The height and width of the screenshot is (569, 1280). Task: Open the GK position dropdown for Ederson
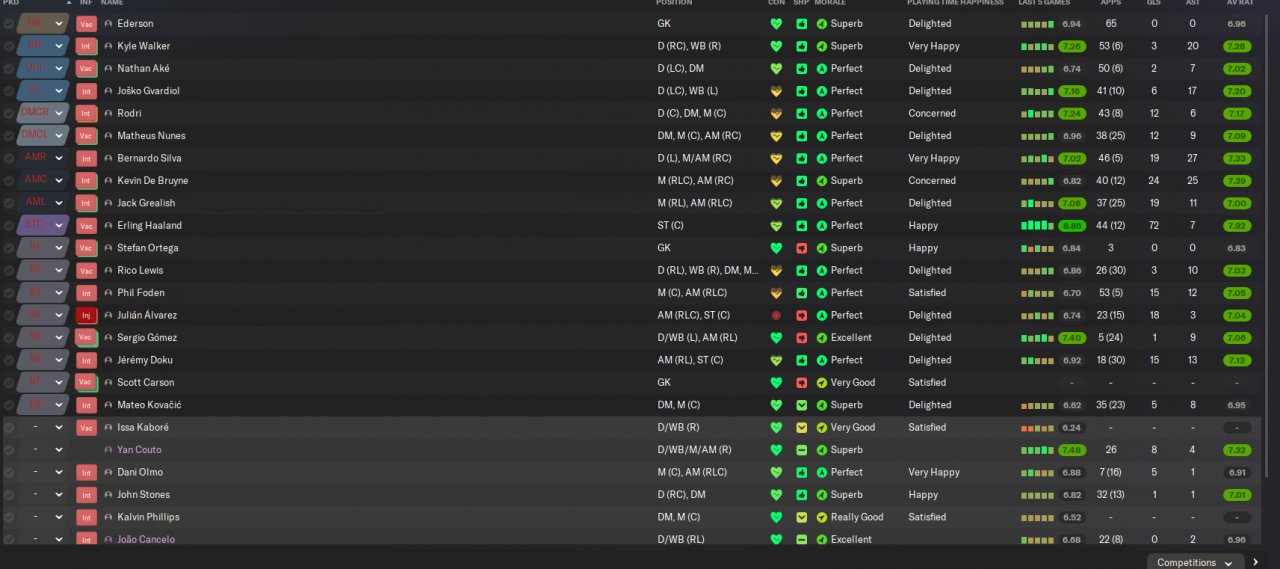point(43,23)
